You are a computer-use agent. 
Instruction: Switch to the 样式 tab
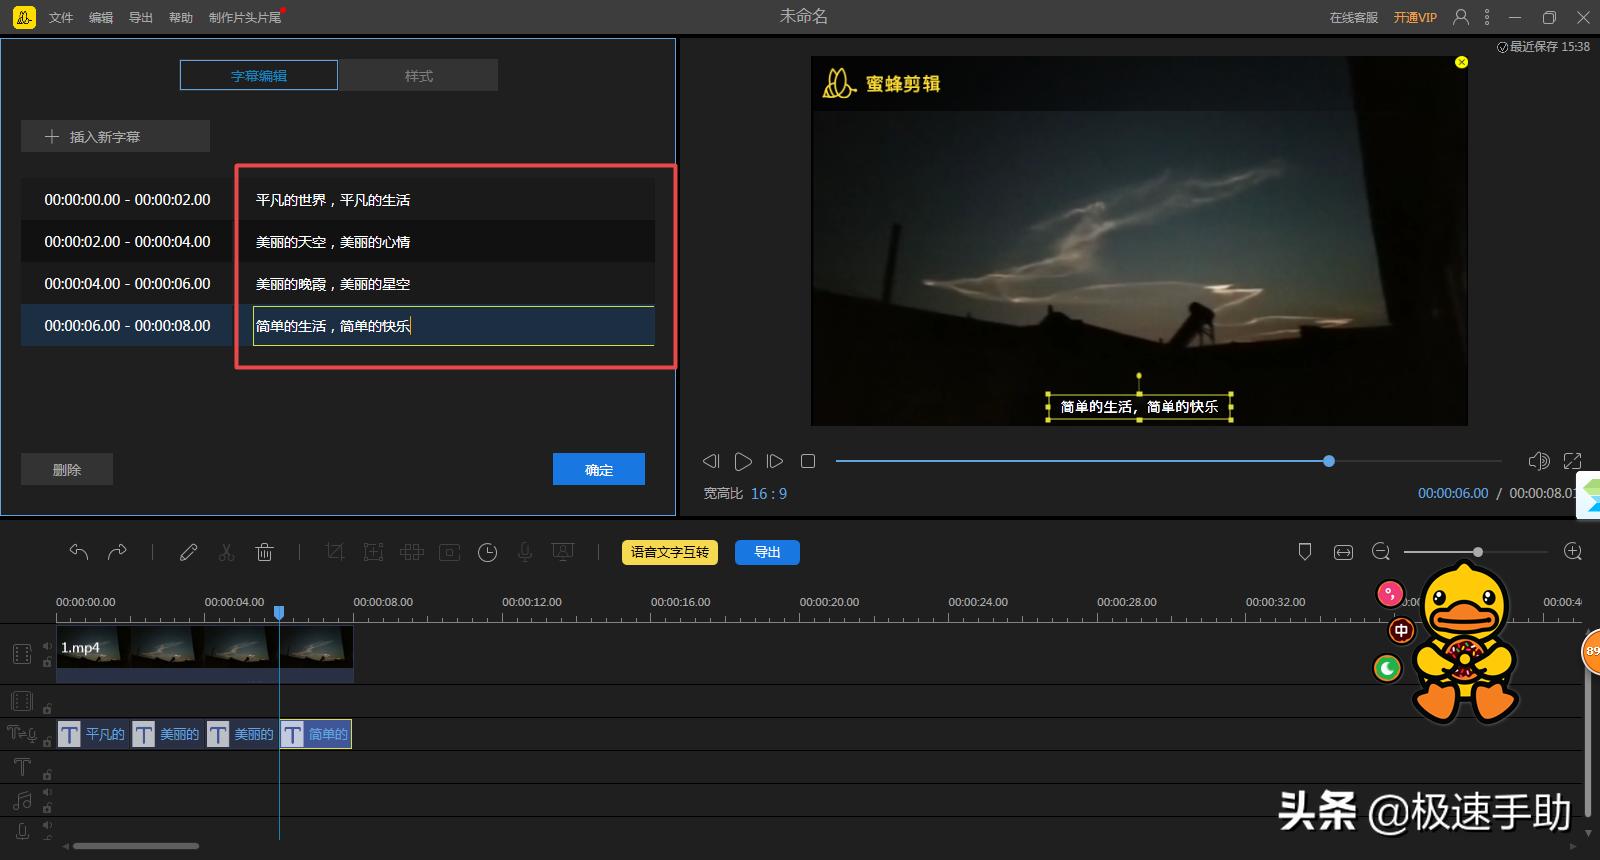(x=418, y=76)
